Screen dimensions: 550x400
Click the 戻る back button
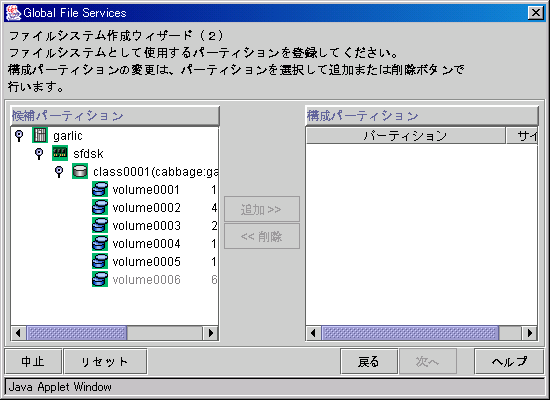click(369, 361)
